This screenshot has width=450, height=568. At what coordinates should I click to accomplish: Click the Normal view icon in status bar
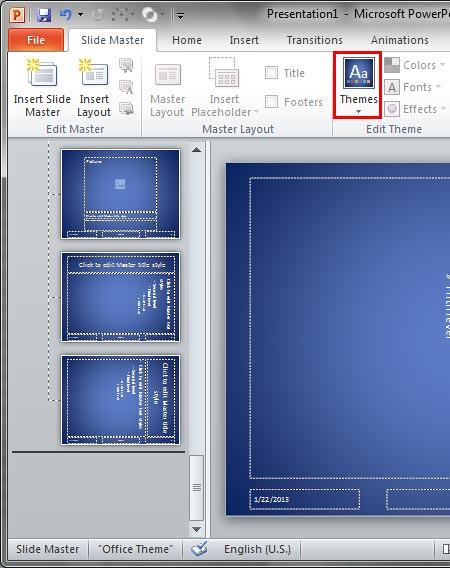coord(446,549)
